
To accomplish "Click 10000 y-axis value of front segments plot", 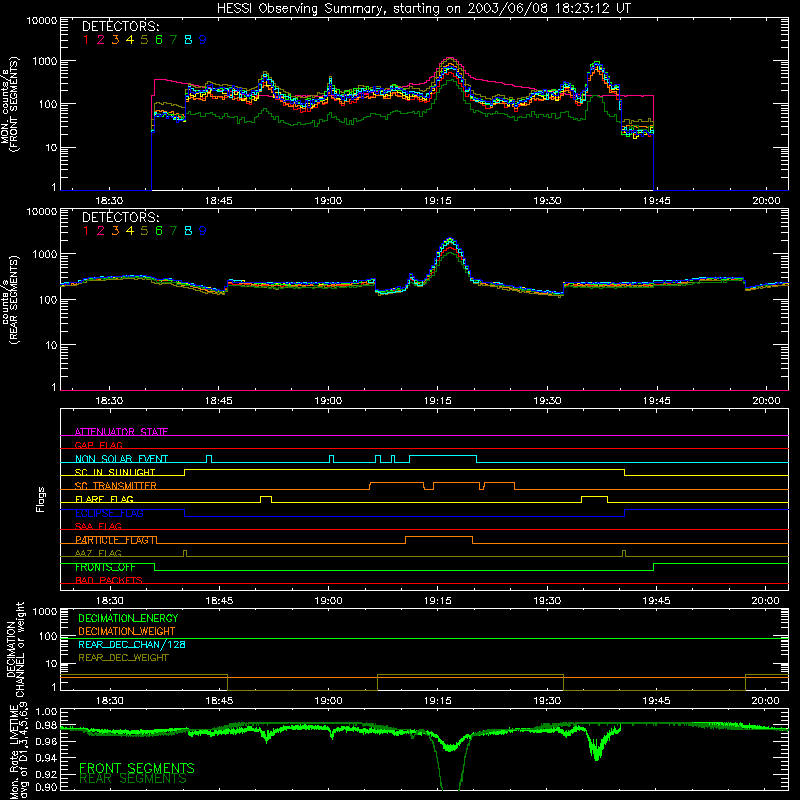I will tap(42, 20).
